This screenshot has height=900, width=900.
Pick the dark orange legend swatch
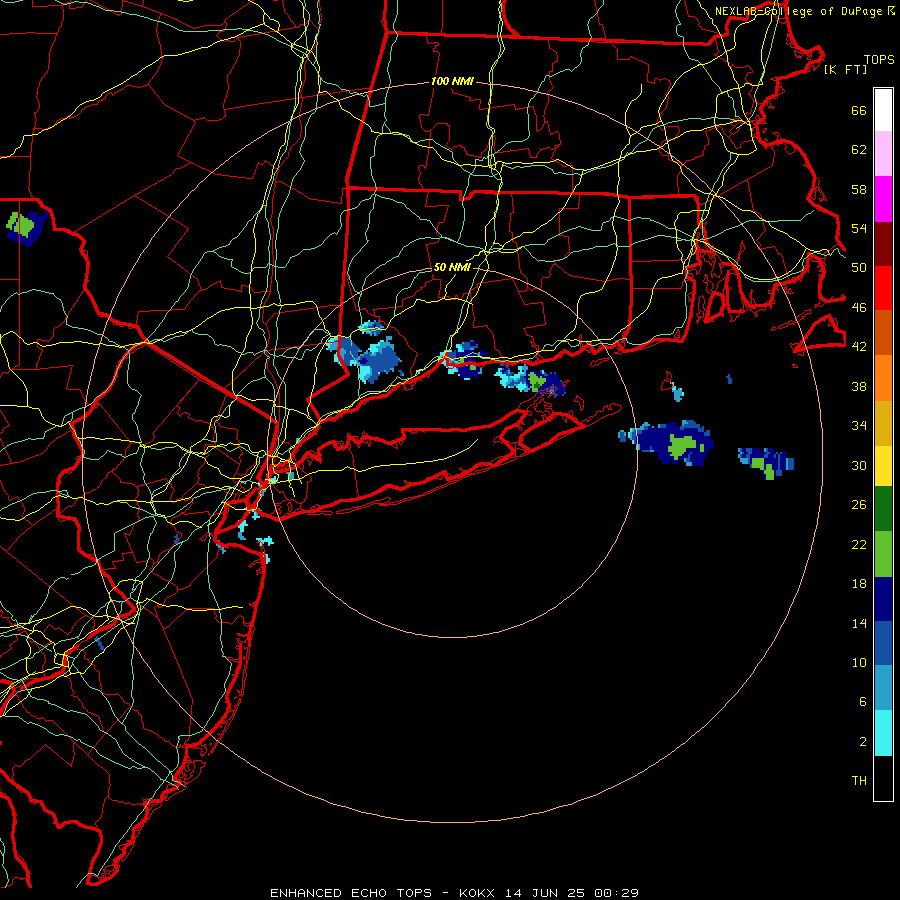tap(883, 333)
